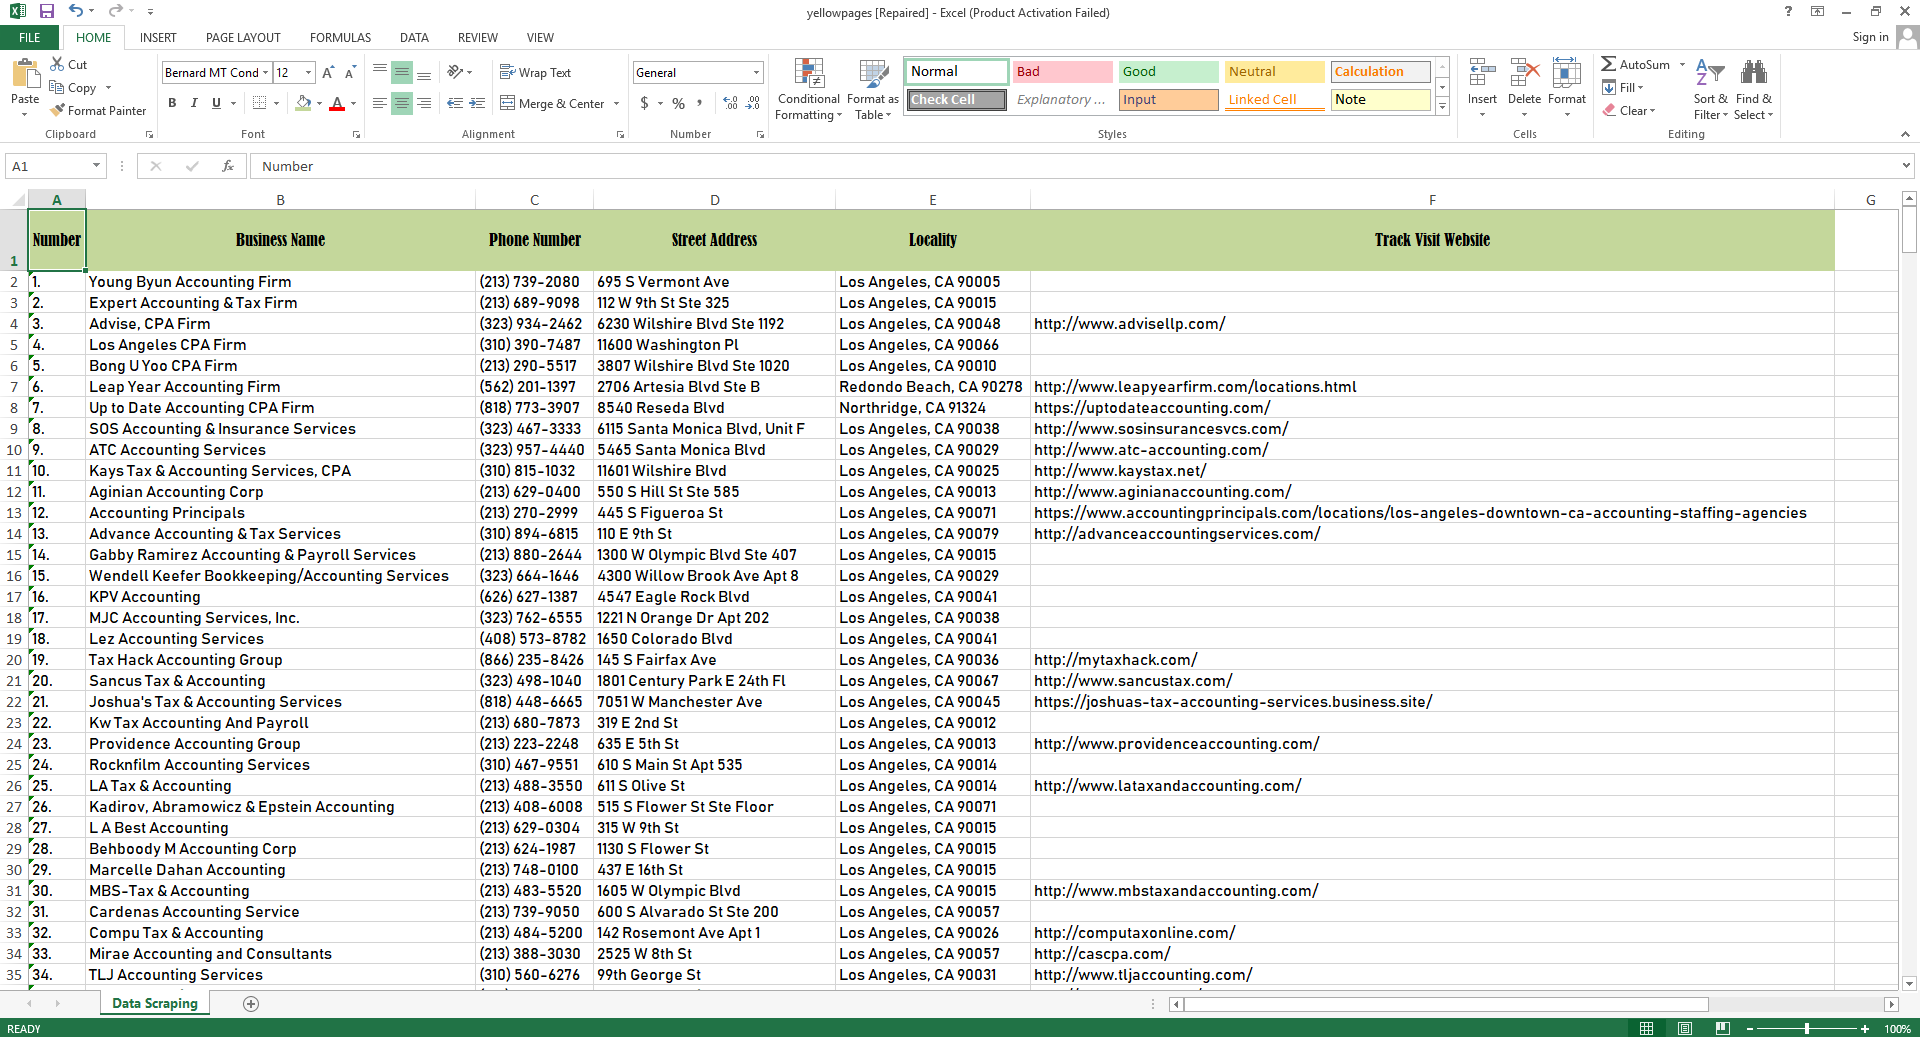This screenshot has height=1037, width=1920.
Task: Select the Format Painter tool
Action: click(98, 110)
